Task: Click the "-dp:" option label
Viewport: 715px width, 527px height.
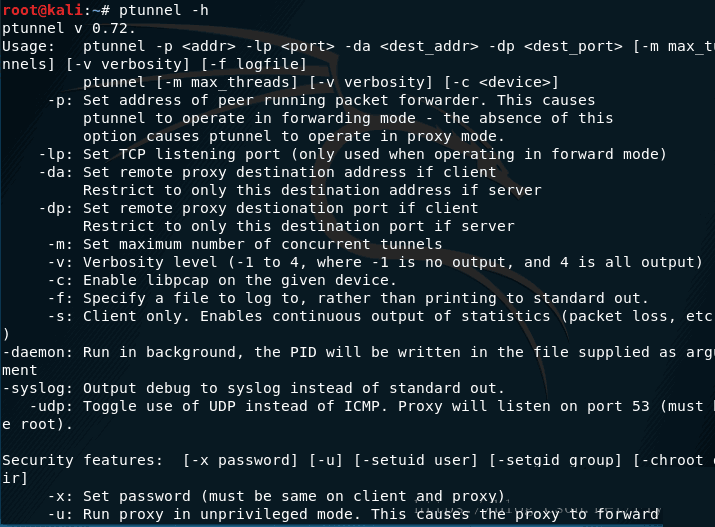Action: click(x=56, y=208)
